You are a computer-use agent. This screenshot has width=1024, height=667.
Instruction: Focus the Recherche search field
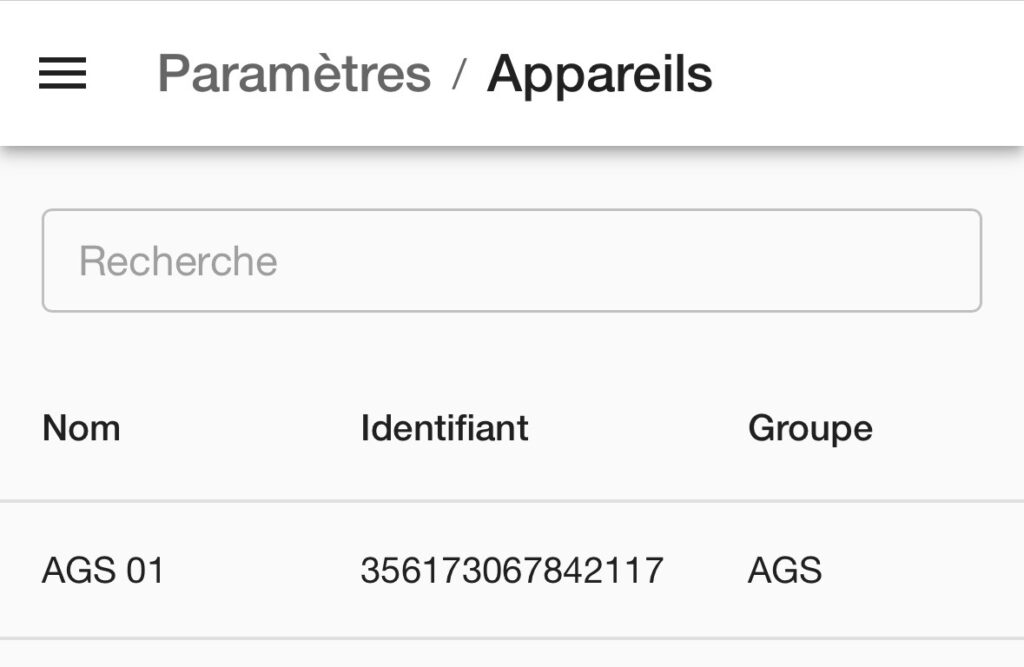tap(511, 261)
